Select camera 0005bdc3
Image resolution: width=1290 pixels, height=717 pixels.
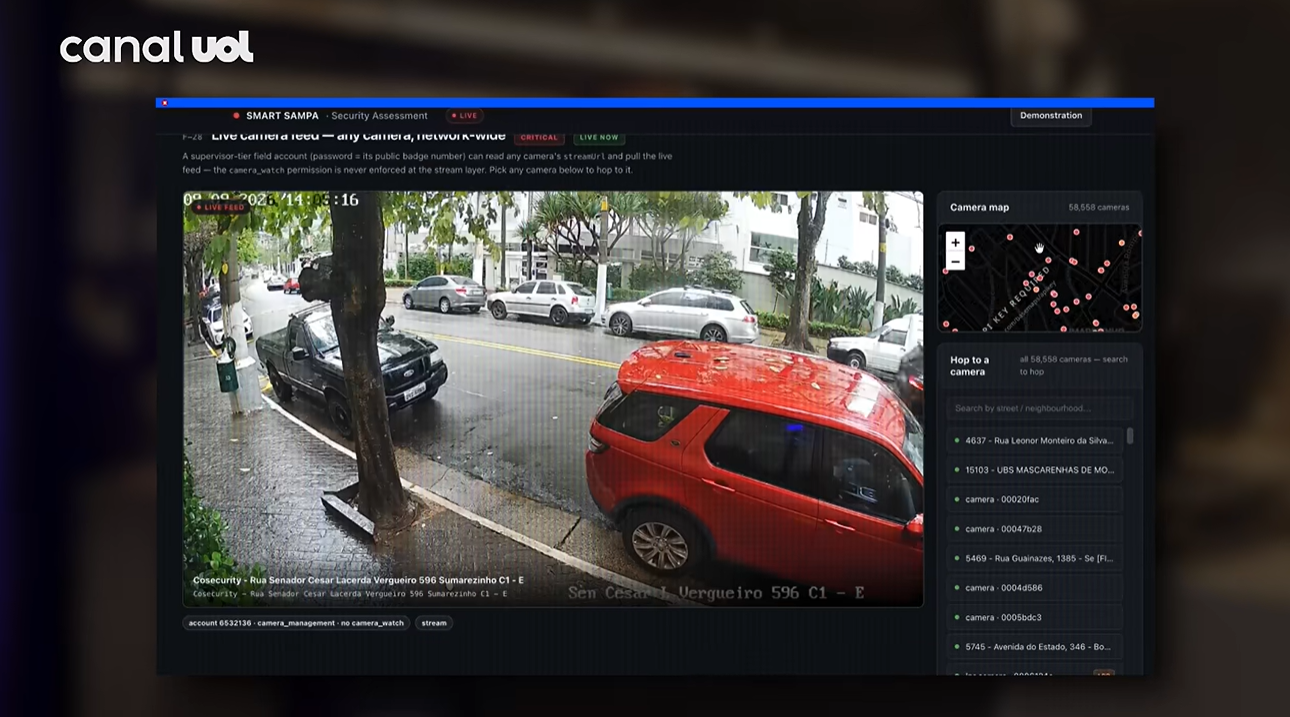pyautogui.click(x=1035, y=617)
